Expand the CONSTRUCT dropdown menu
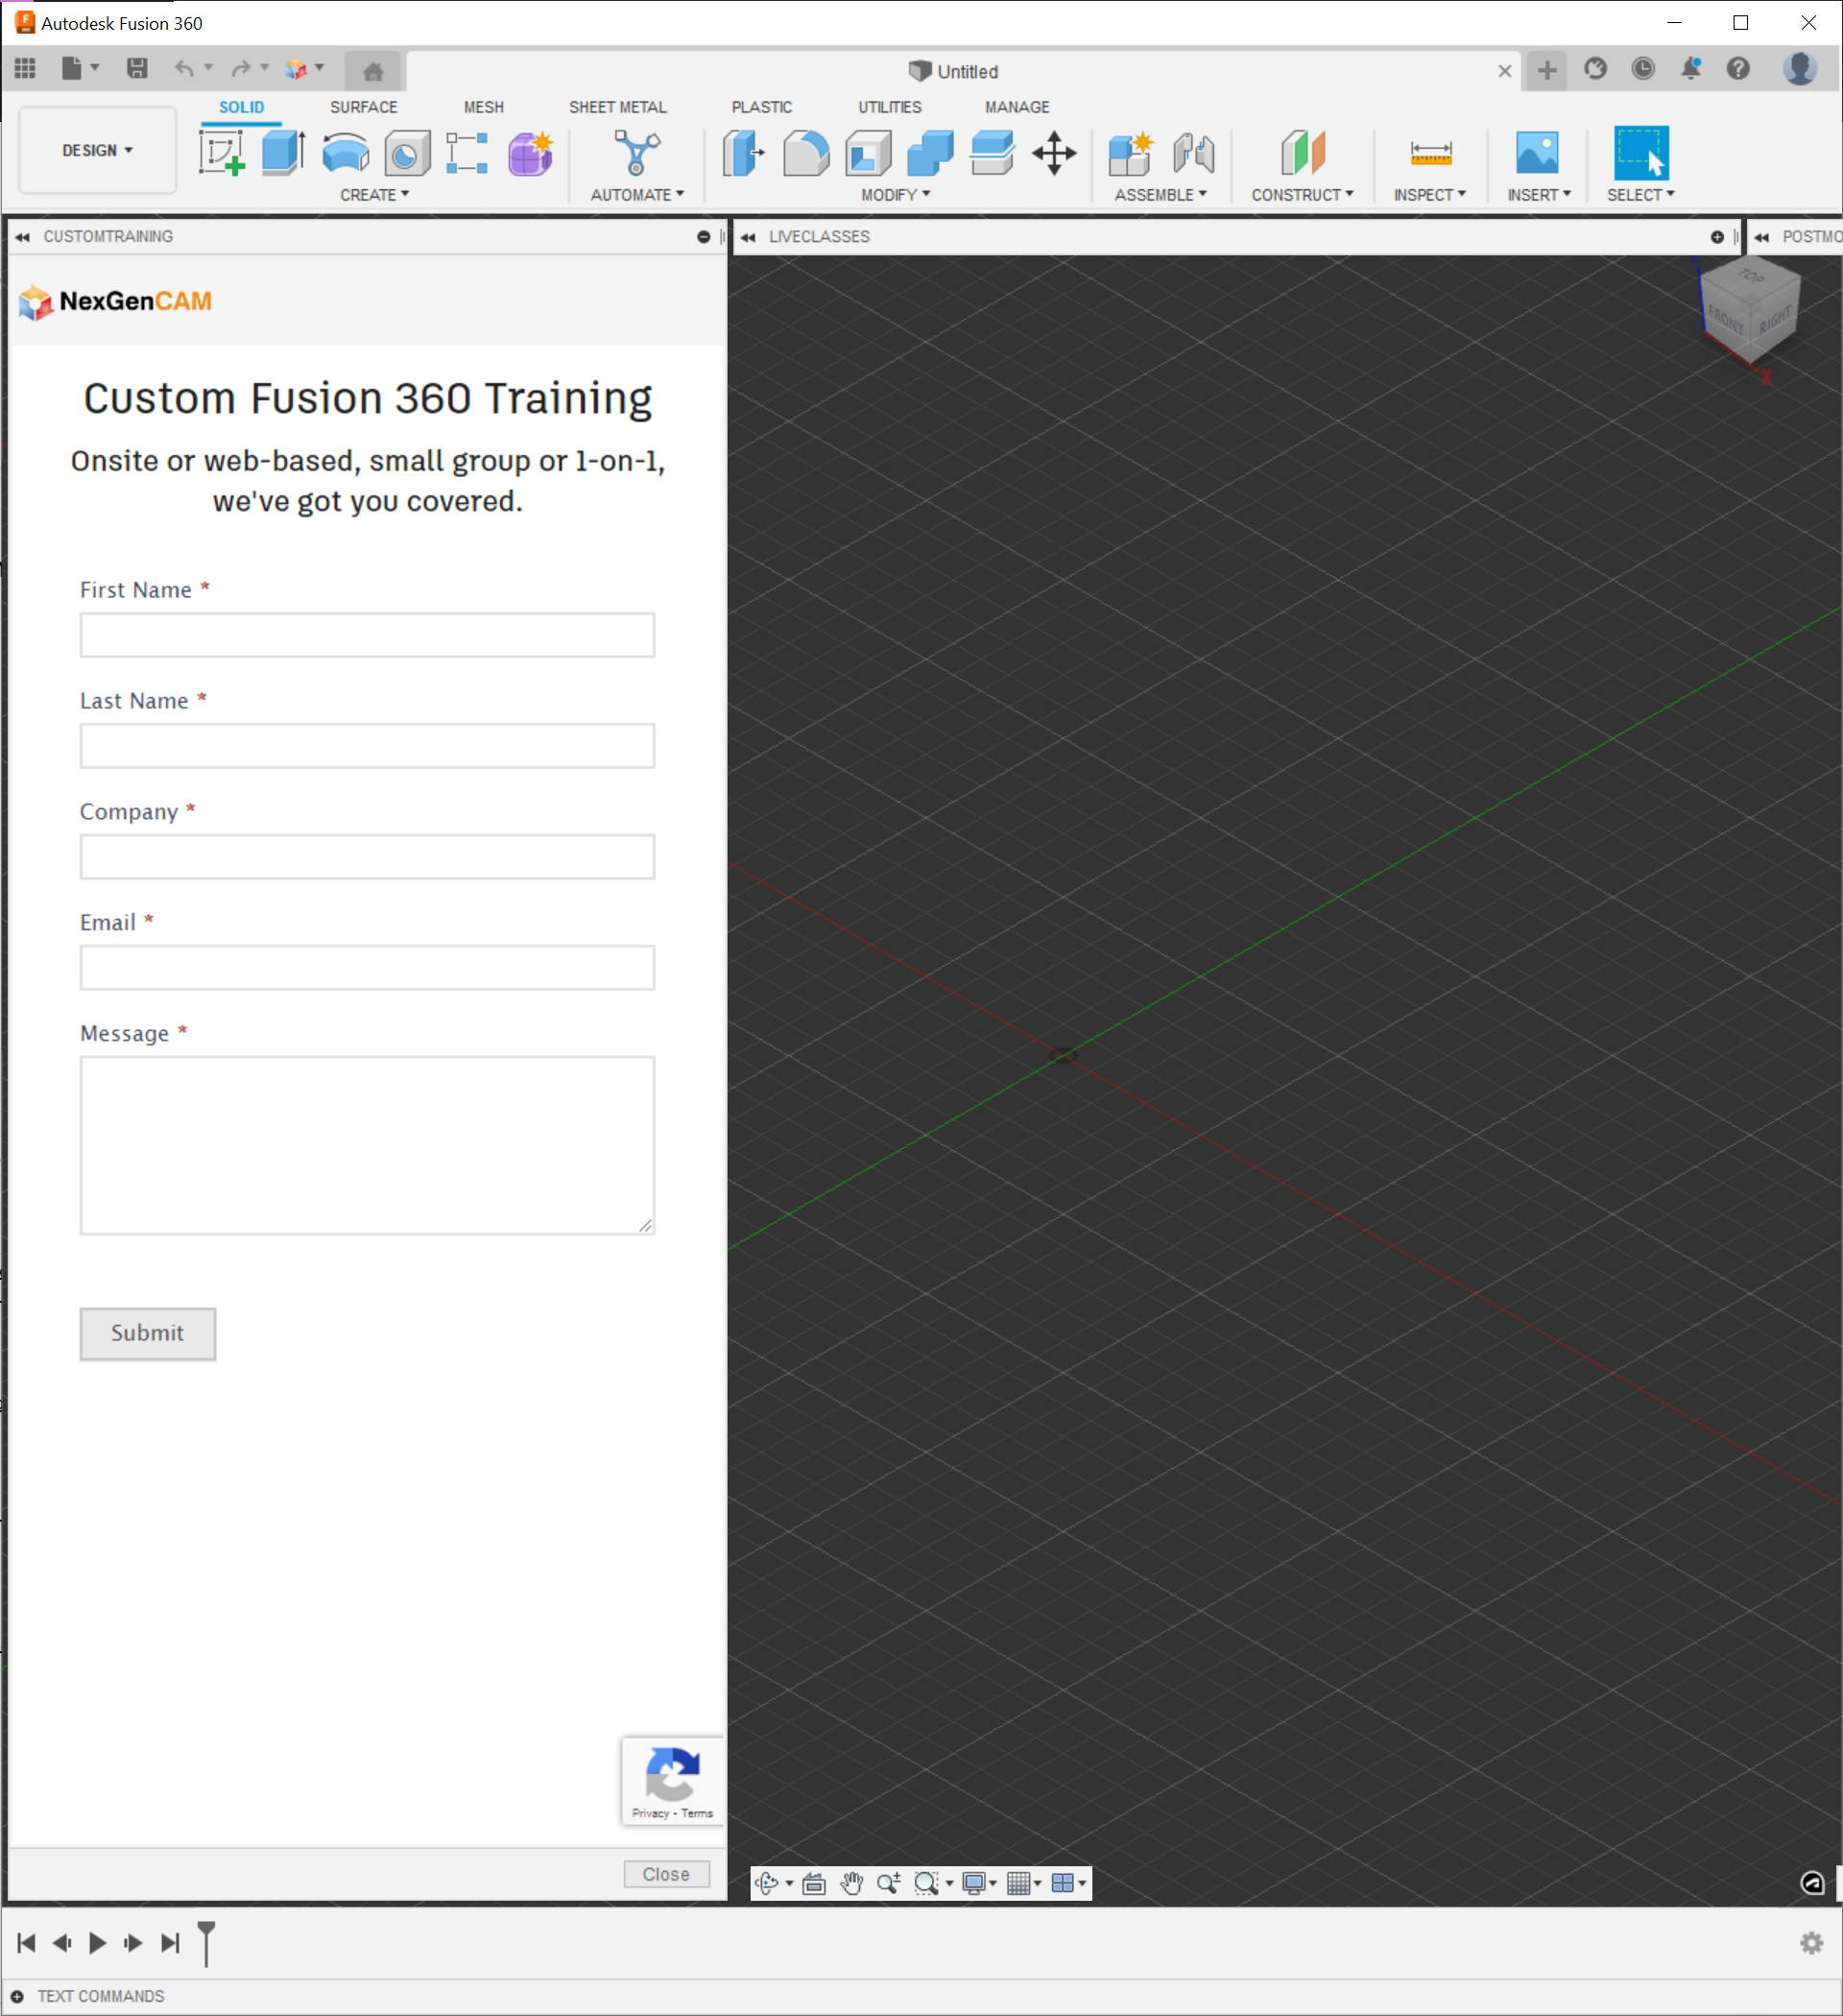The height and width of the screenshot is (2016, 1843). point(1302,195)
